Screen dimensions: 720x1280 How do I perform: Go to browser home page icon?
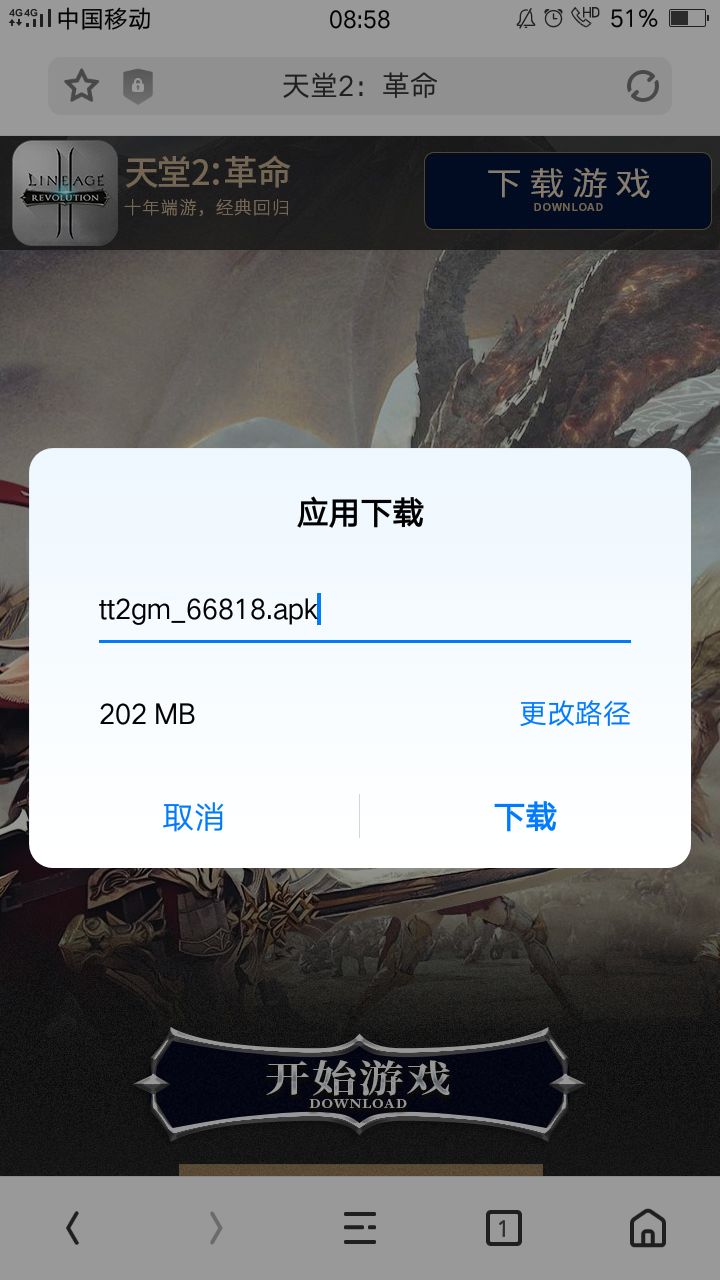pos(648,1227)
